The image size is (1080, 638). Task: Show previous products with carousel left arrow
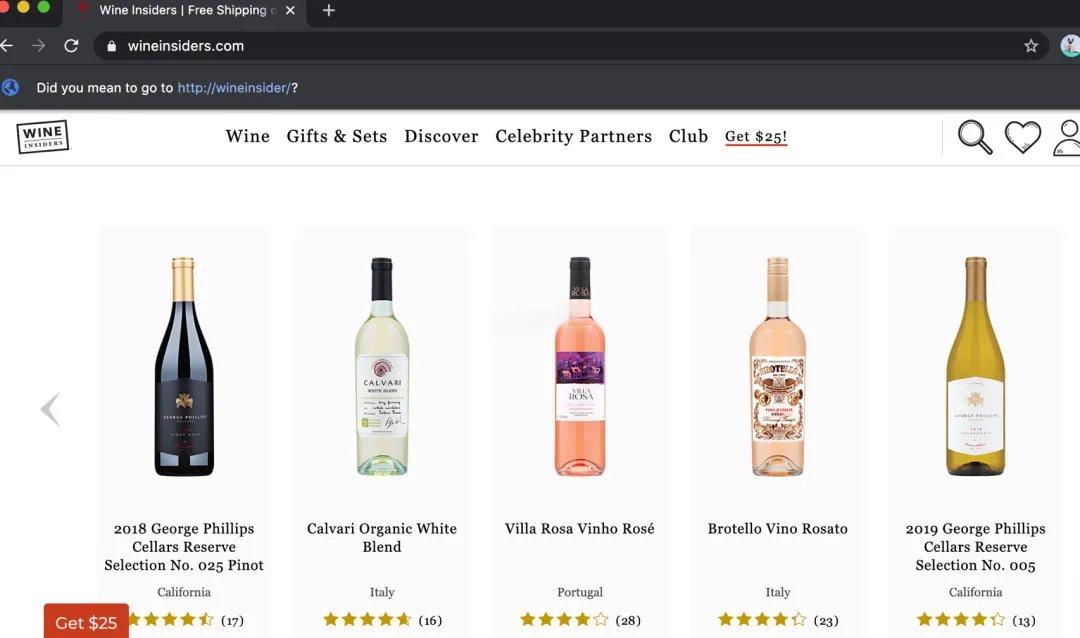pyautogui.click(x=50, y=409)
